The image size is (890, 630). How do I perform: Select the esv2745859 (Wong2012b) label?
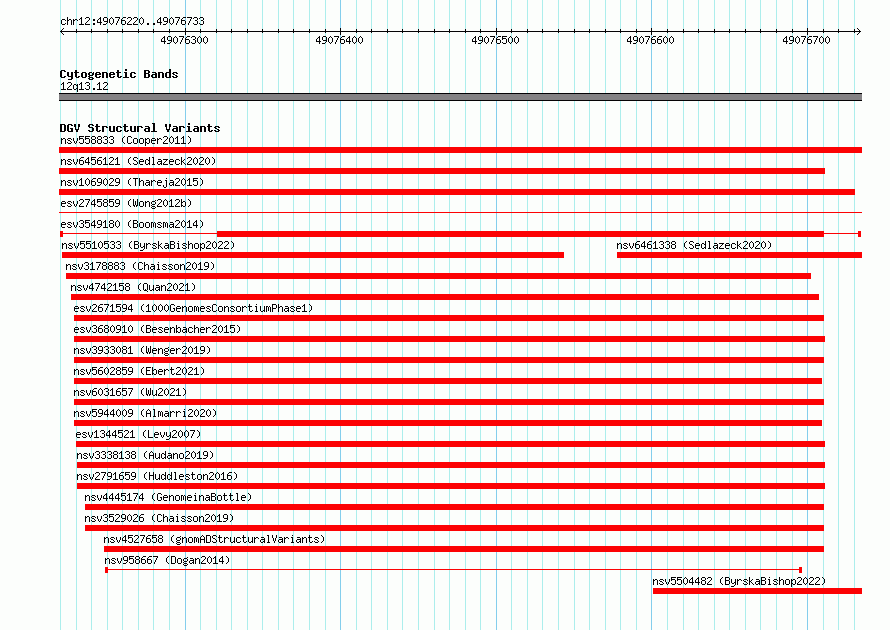126,203
